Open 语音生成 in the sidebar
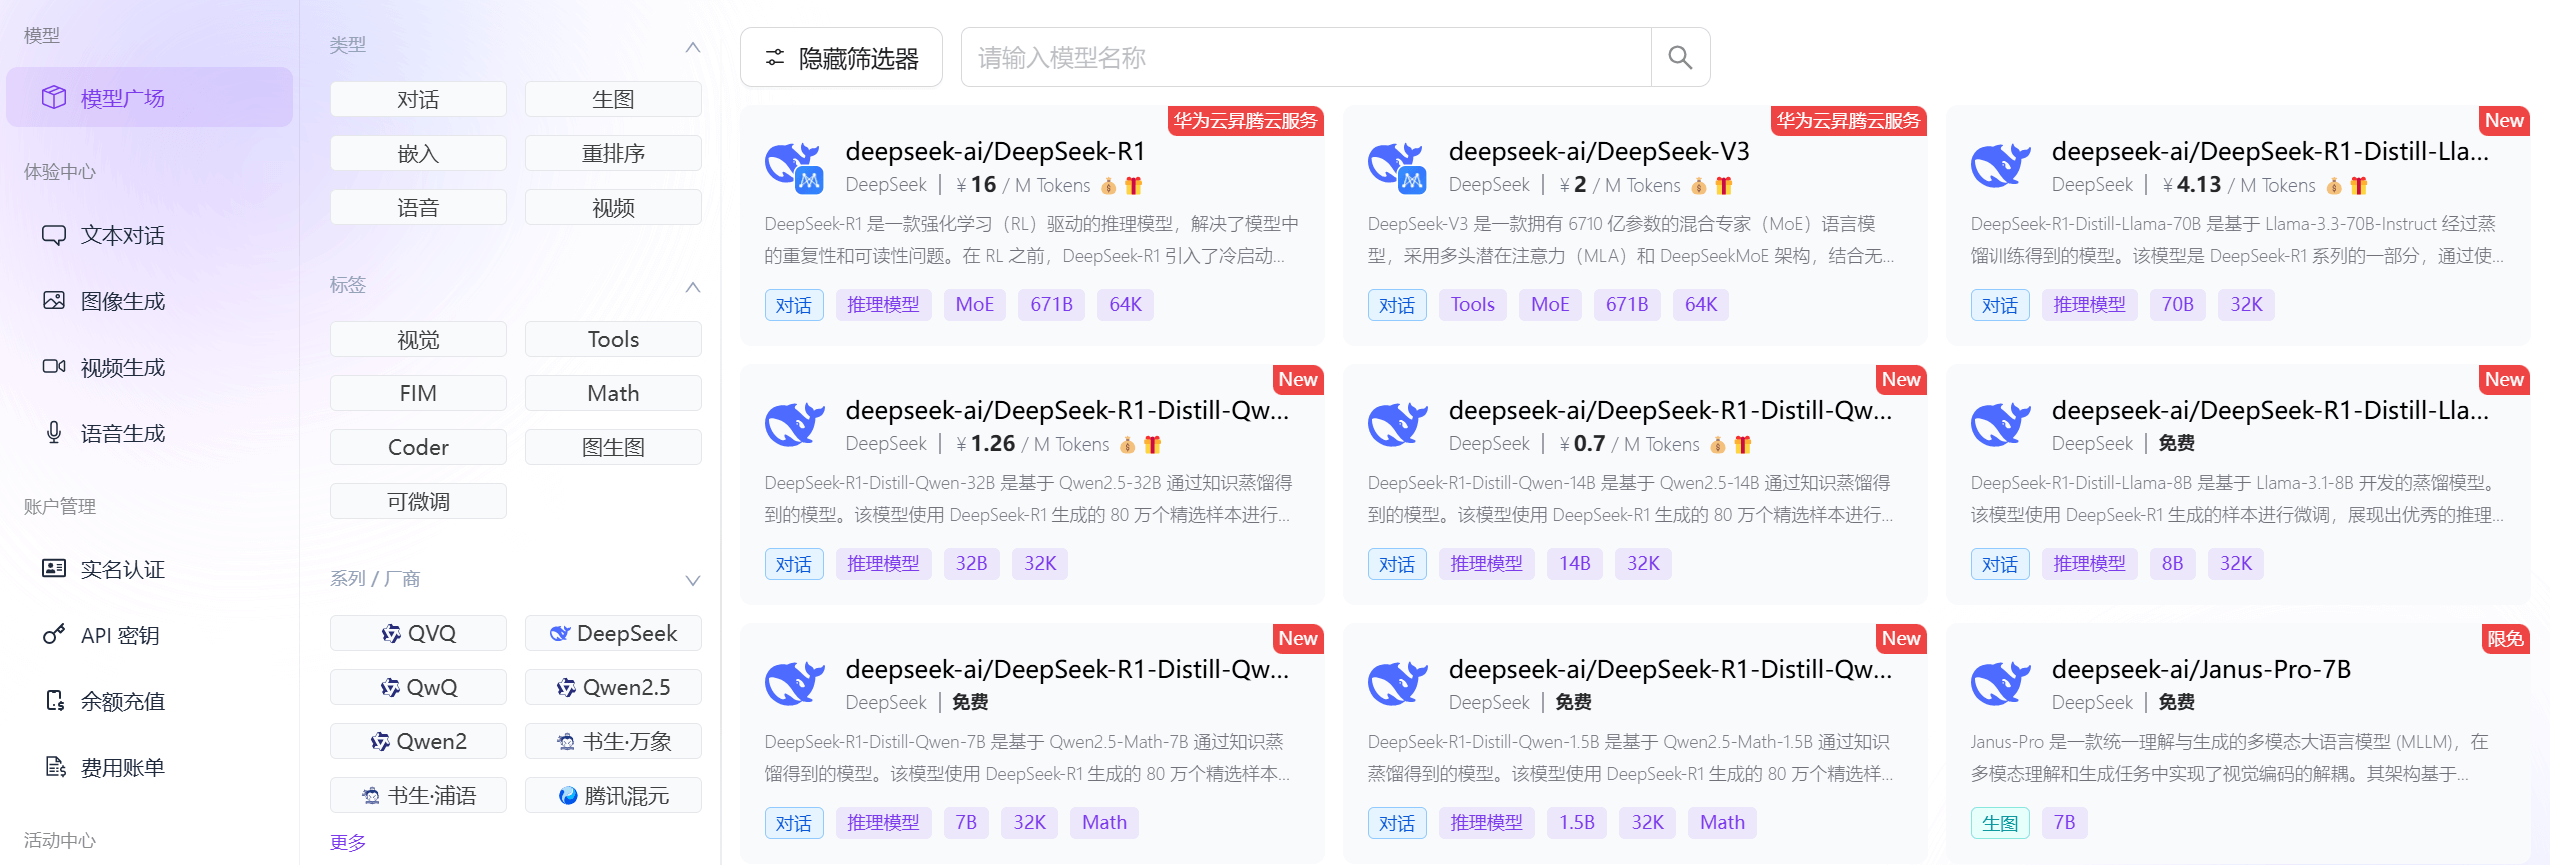The image size is (2550, 865). click(x=122, y=433)
